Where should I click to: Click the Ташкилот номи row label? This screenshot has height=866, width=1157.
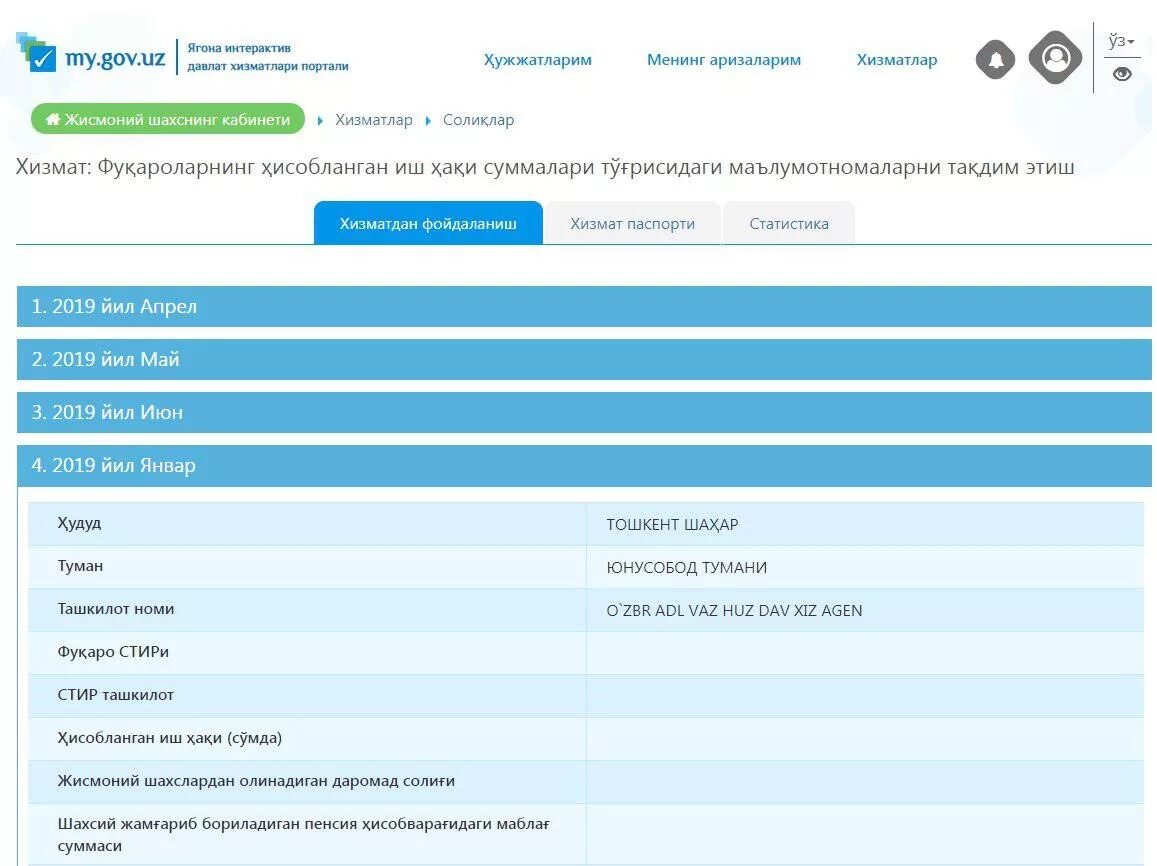tap(116, 609)
